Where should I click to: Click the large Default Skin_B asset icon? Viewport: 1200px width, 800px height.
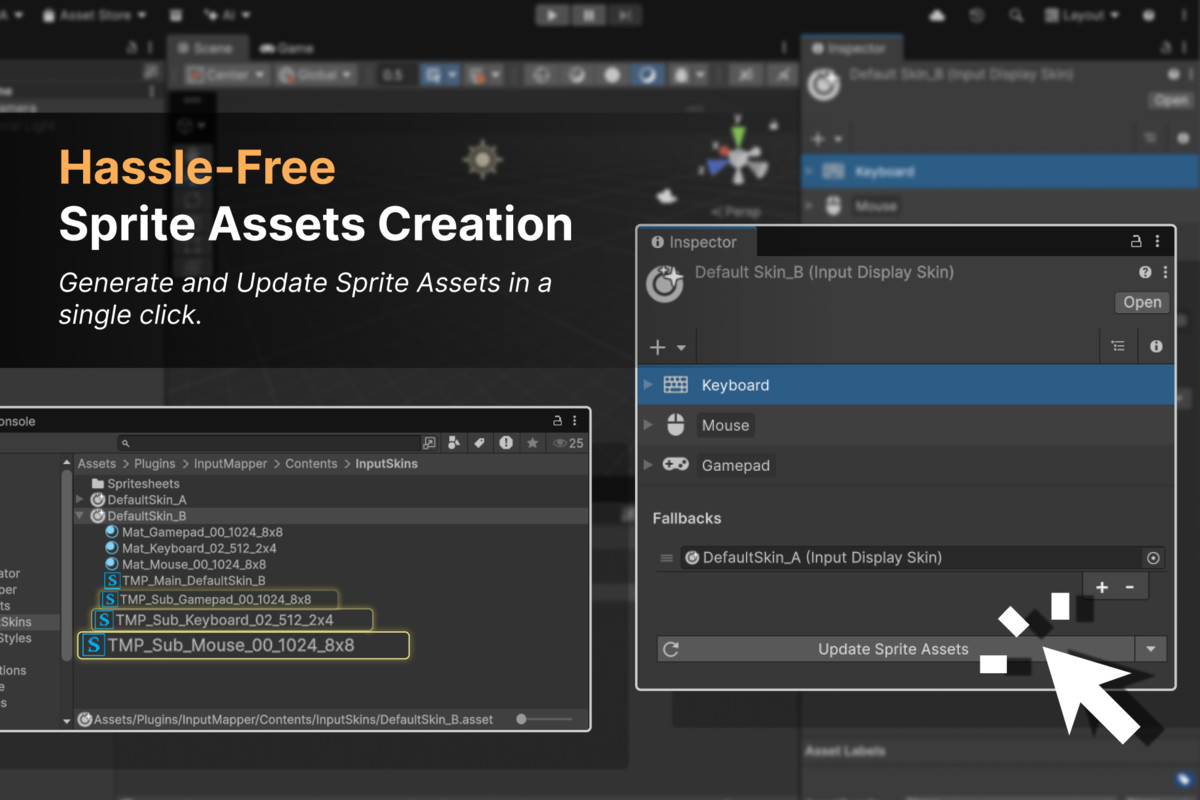coord(664,285)
